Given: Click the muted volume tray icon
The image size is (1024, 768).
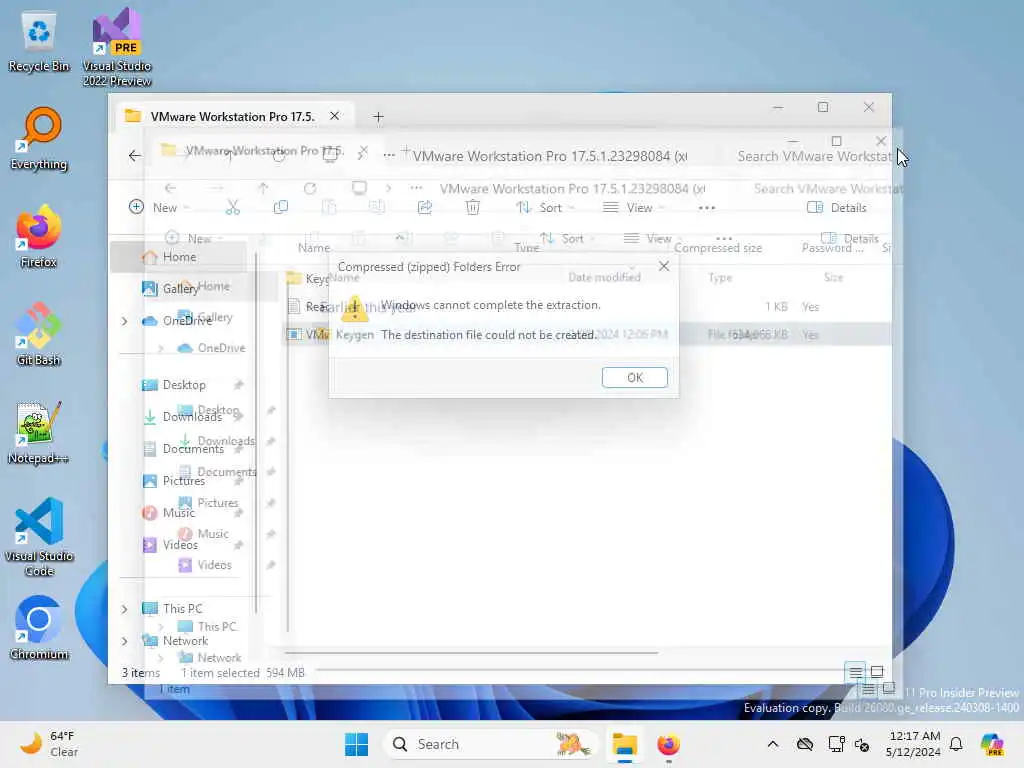Looking at the screenshot, I should (862, 744).
